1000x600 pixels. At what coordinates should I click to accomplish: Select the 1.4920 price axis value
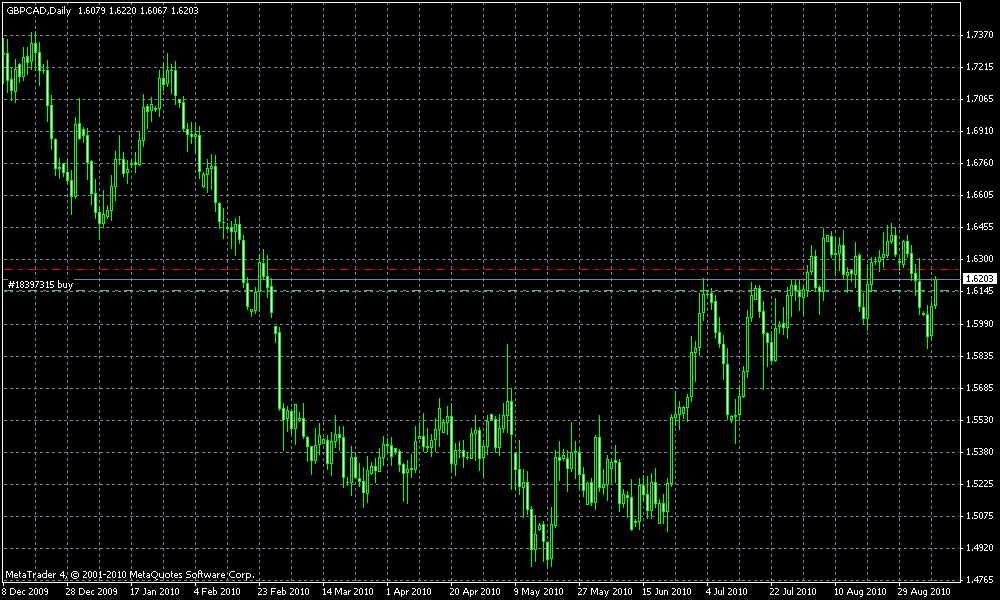pos(980,547)
